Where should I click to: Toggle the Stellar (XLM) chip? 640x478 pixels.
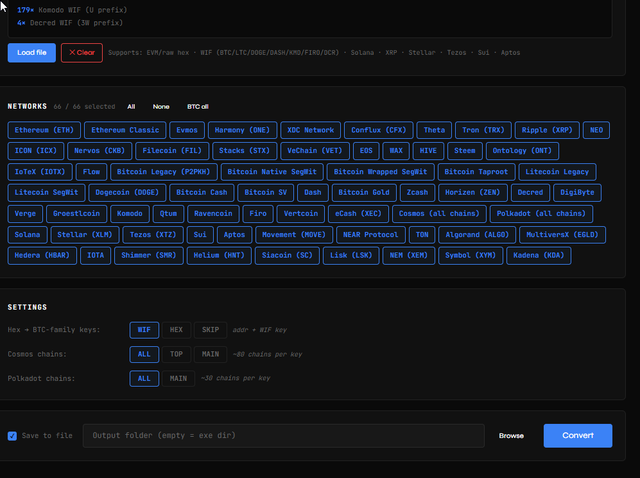(x=84, y=235)
